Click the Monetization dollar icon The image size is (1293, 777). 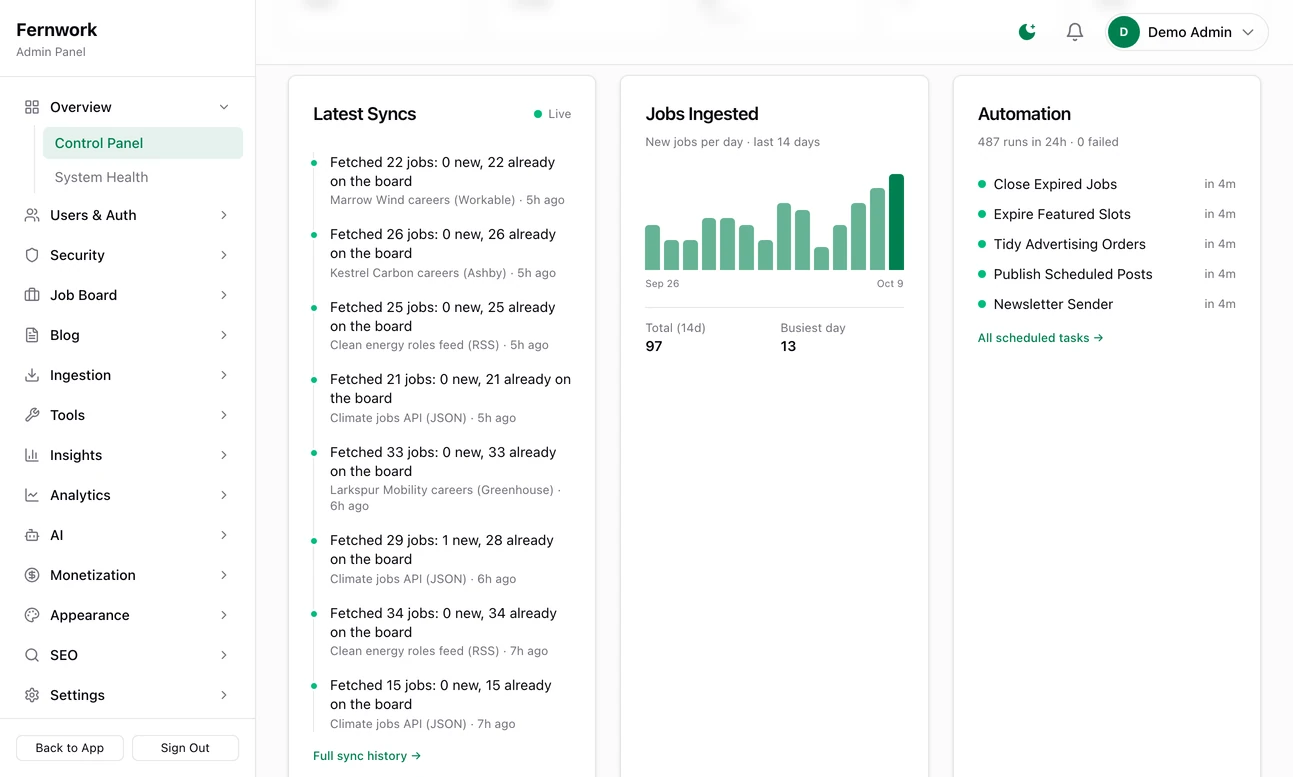coord(32,575)
